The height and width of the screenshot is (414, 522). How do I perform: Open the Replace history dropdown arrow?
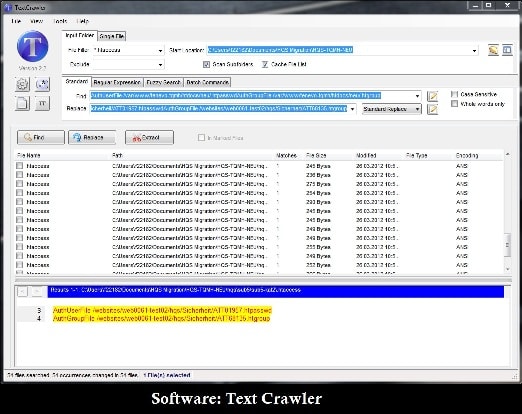352,109
